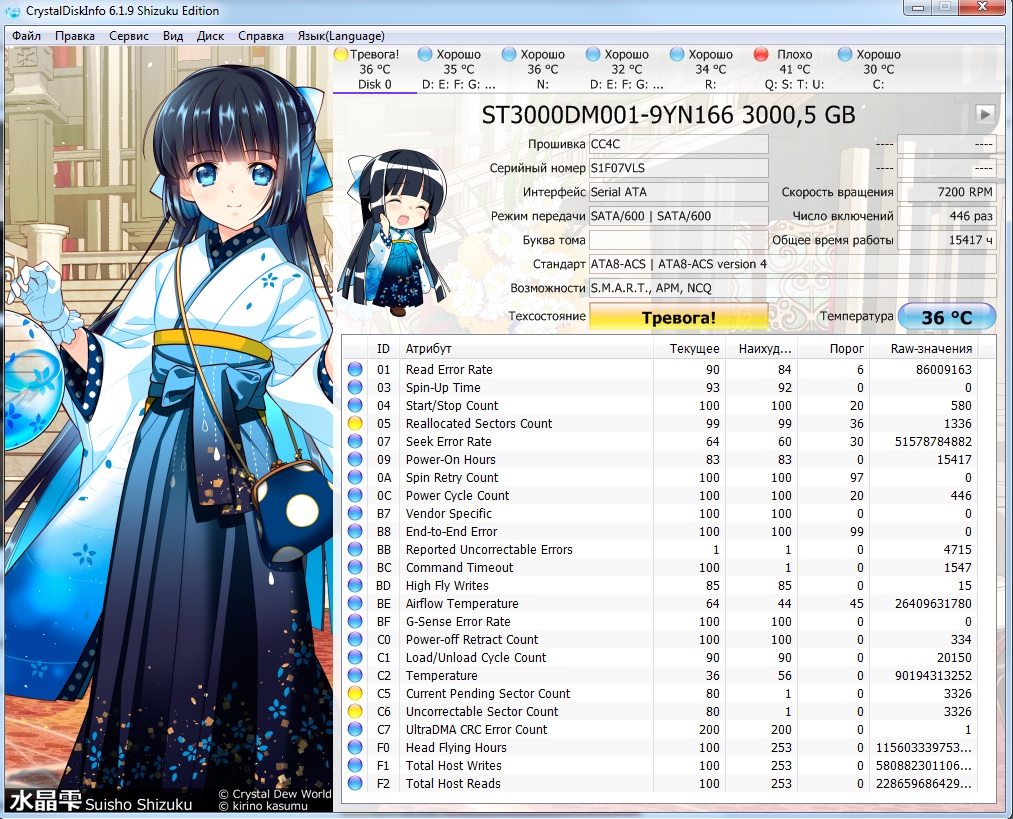Click the 36 °C temperature button
1013x819 pixels.
946,317
